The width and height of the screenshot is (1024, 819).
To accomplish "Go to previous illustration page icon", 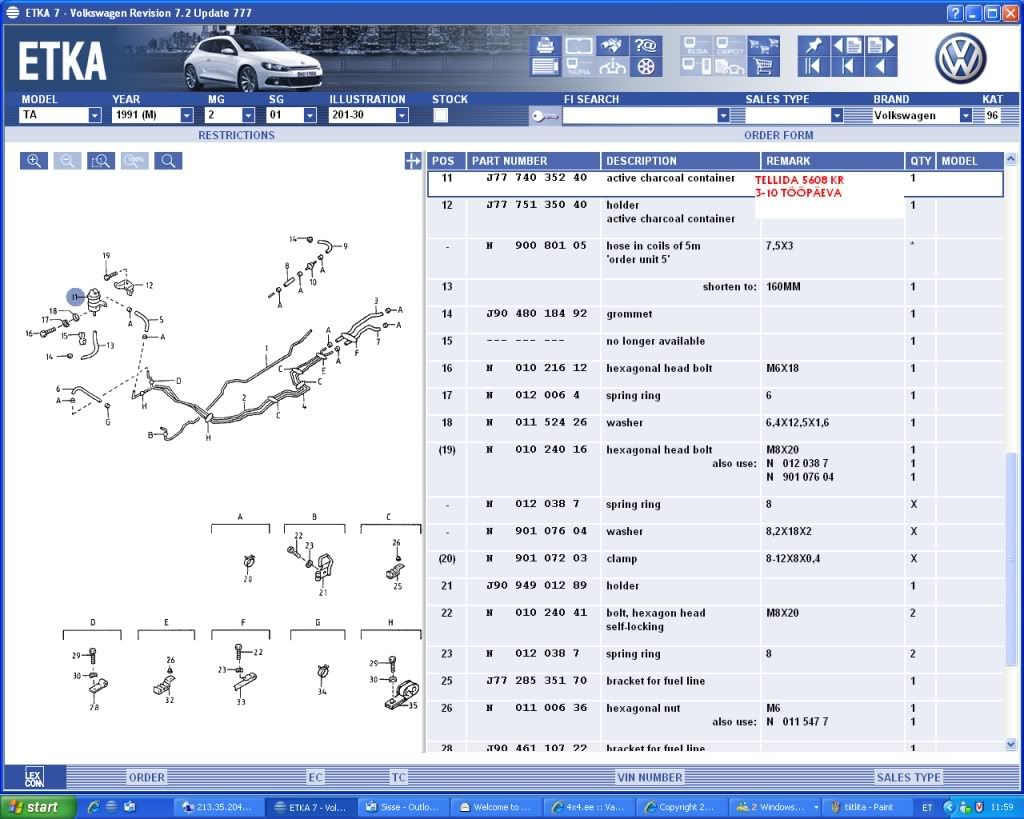I will (848, 46).
